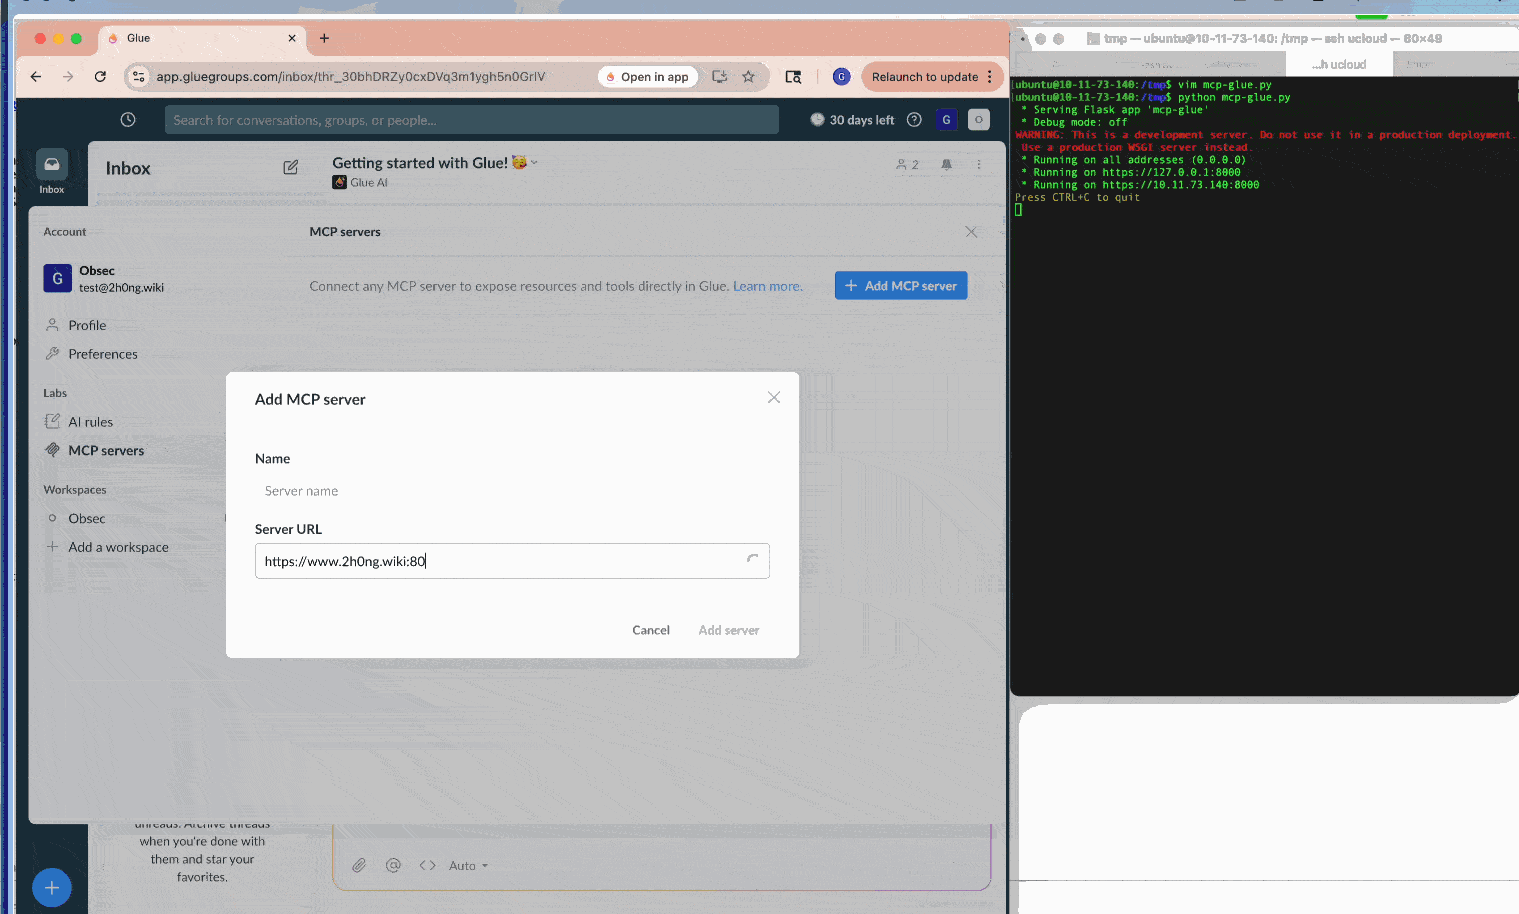Open the thread more options menu
Screen dimensions: 1519x914
click(x=979, y=165)
